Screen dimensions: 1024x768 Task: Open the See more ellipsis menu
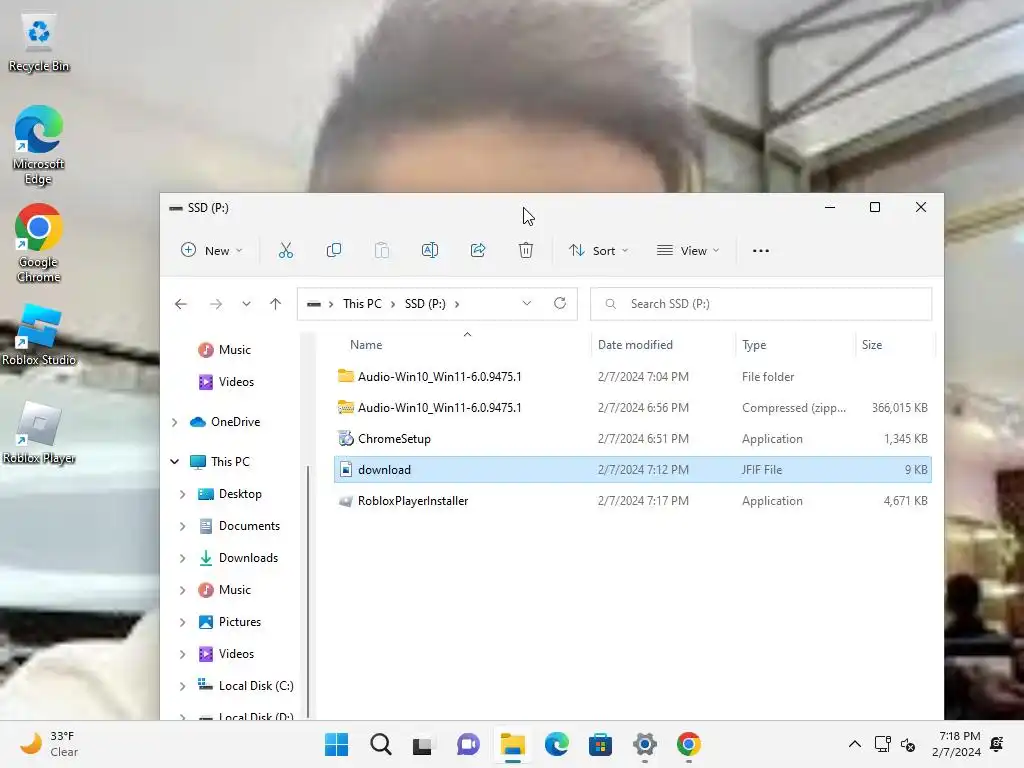click(x=761, y=251)
